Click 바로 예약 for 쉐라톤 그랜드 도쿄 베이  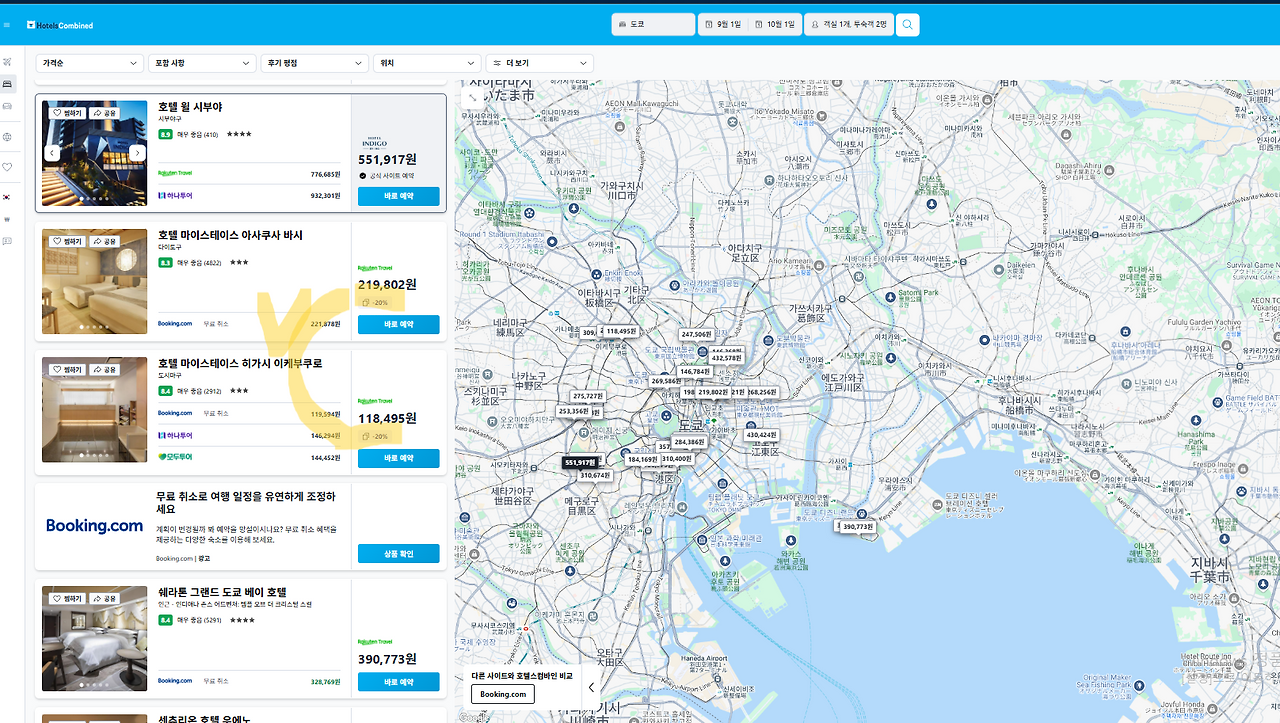pos(398,681)
